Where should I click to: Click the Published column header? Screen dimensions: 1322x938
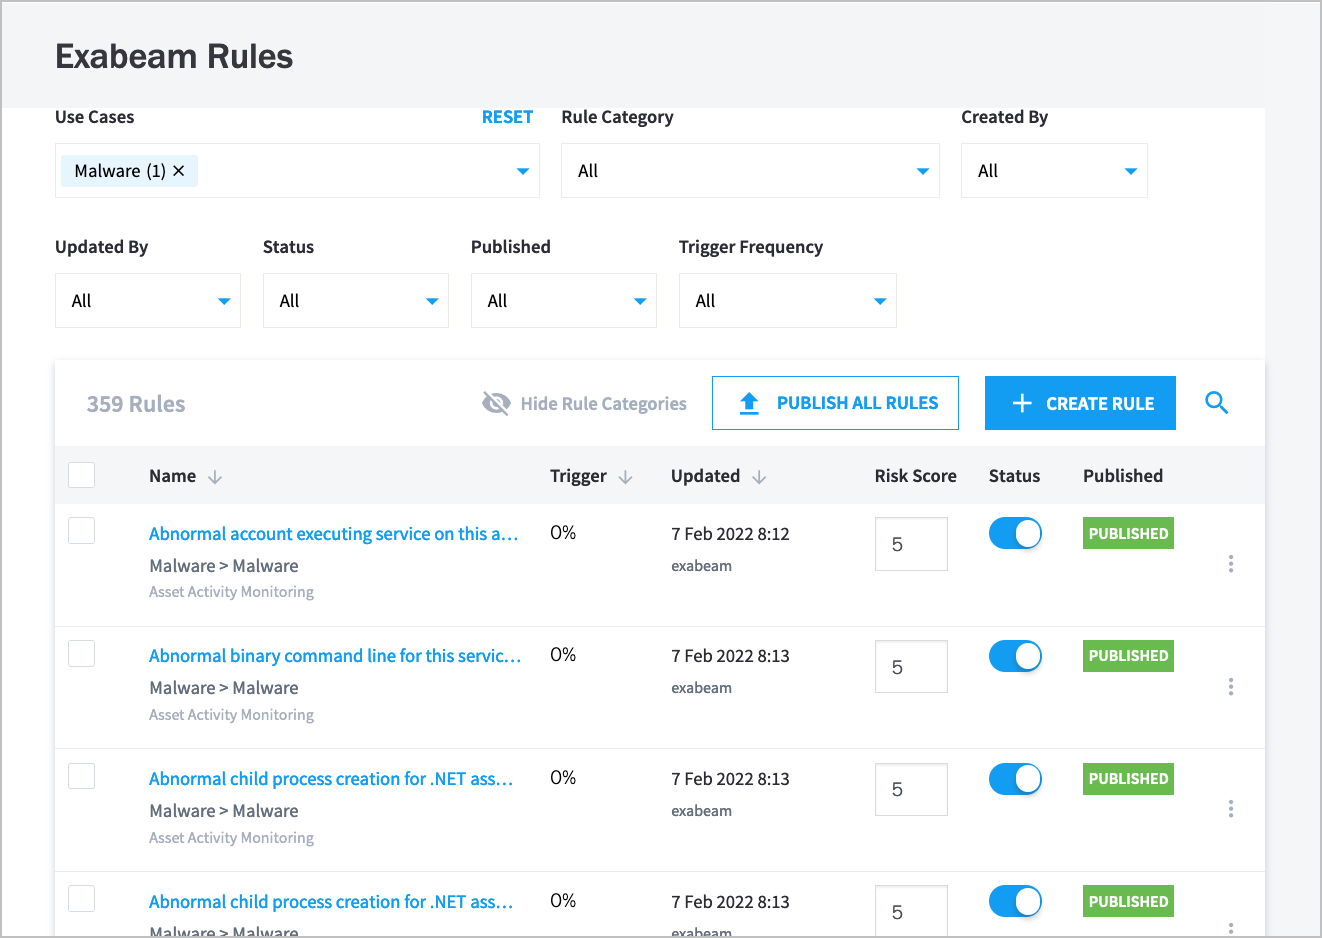[x=1123, y=476]
